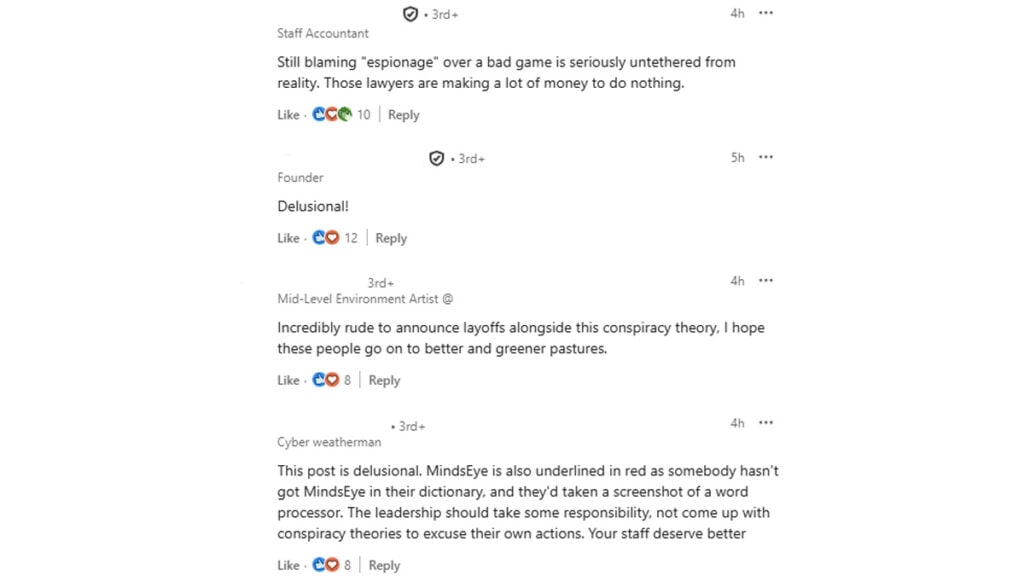Open the 12 reactions count on Founder comment
The image size is (1024, 576).
[x=351, y=238]
